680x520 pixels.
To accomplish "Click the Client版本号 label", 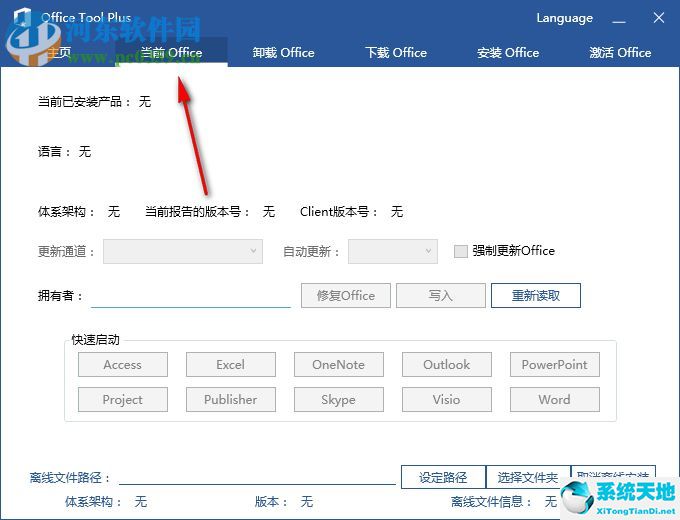I will click(339, 212).
